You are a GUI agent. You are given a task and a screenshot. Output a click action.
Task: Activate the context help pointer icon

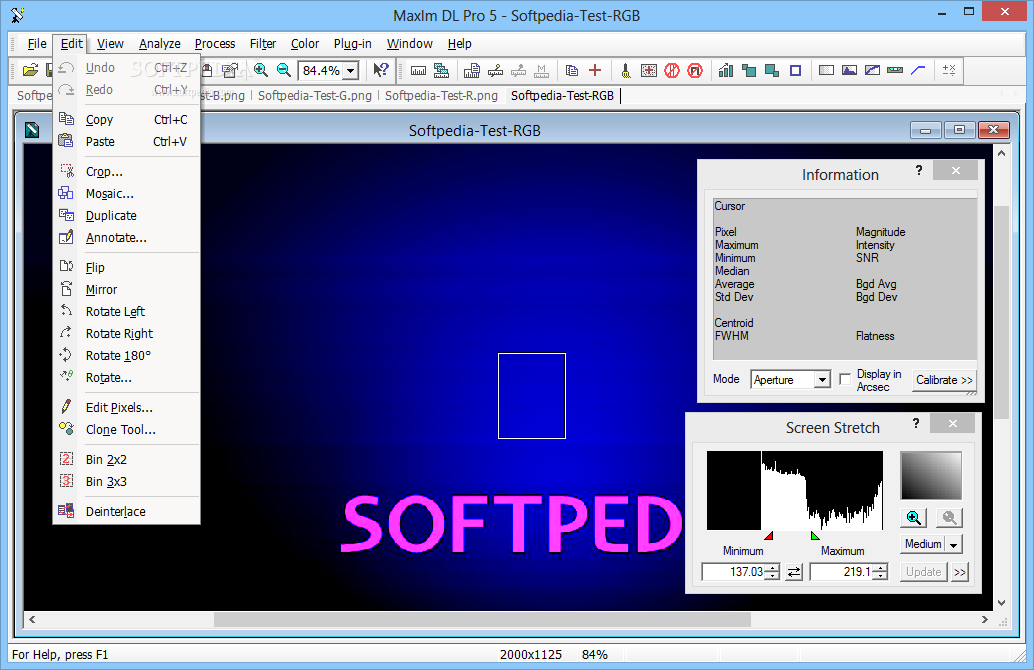pos(380,70)
